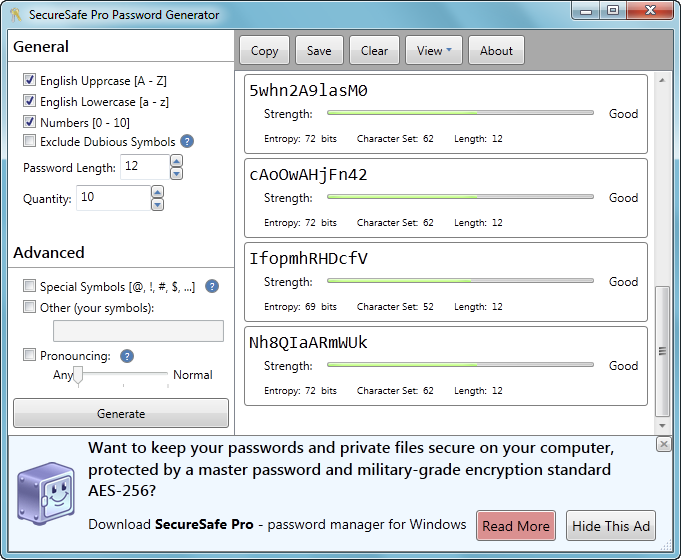
Task: Click the Save toolbar button
Action: (x=319, y=50)
